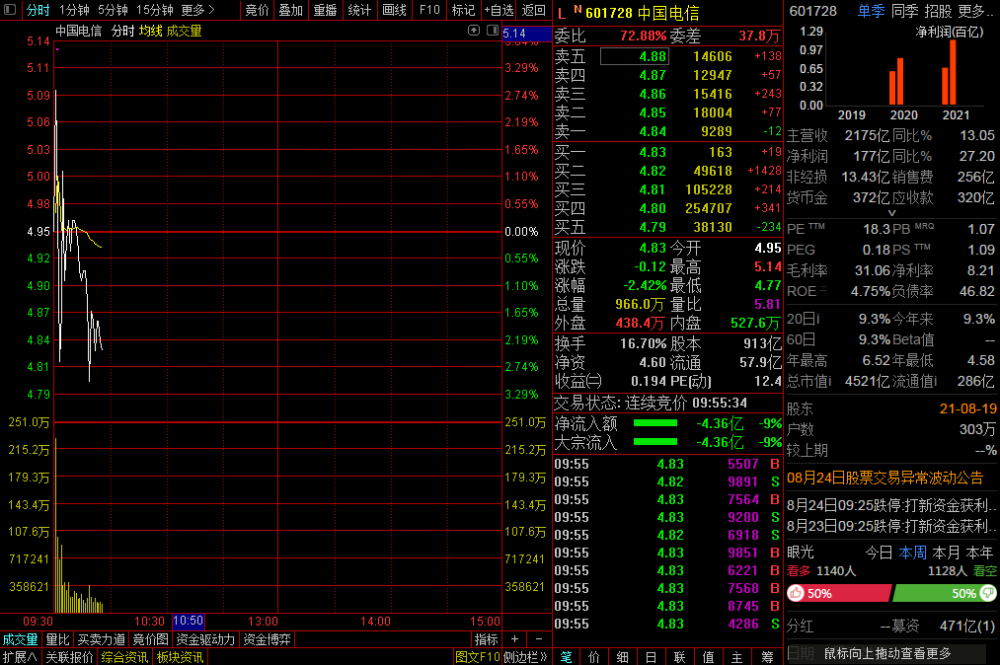The image size is (1000, 665).
Task: Click the split-panel icon beside the 5.14 price box
Action: tap(492, 30)
